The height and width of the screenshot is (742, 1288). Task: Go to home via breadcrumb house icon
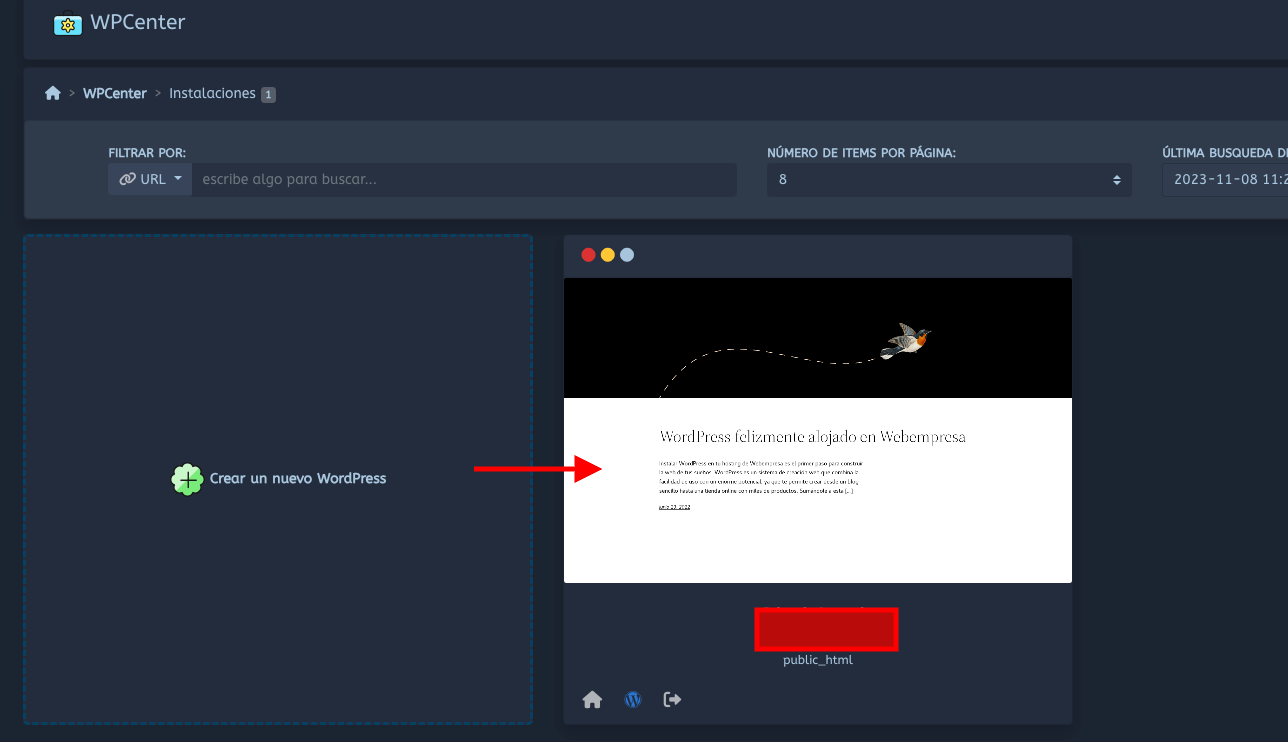[53, 93]
